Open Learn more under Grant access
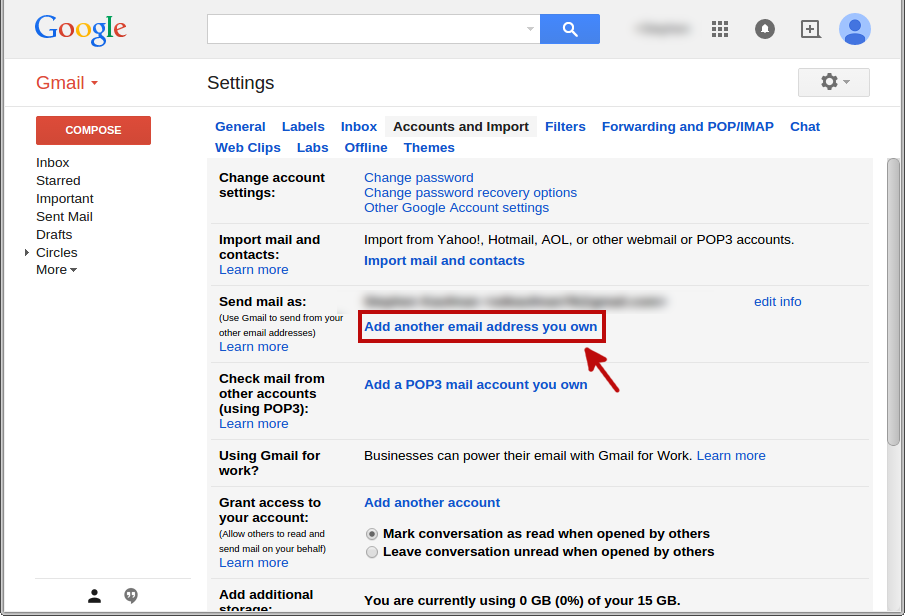 point(253,563)
